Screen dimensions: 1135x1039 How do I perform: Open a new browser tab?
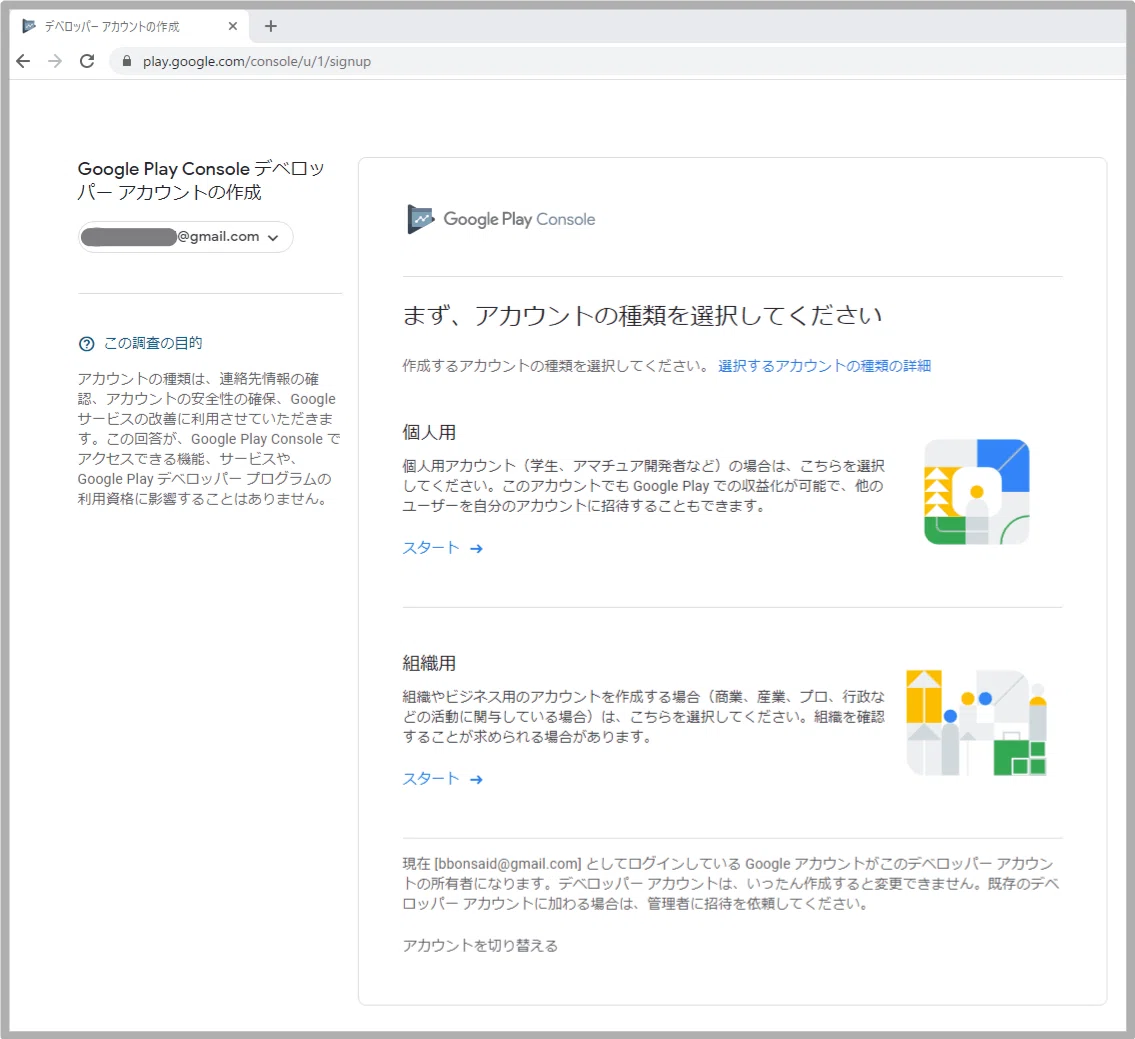(x=271, y=27)
